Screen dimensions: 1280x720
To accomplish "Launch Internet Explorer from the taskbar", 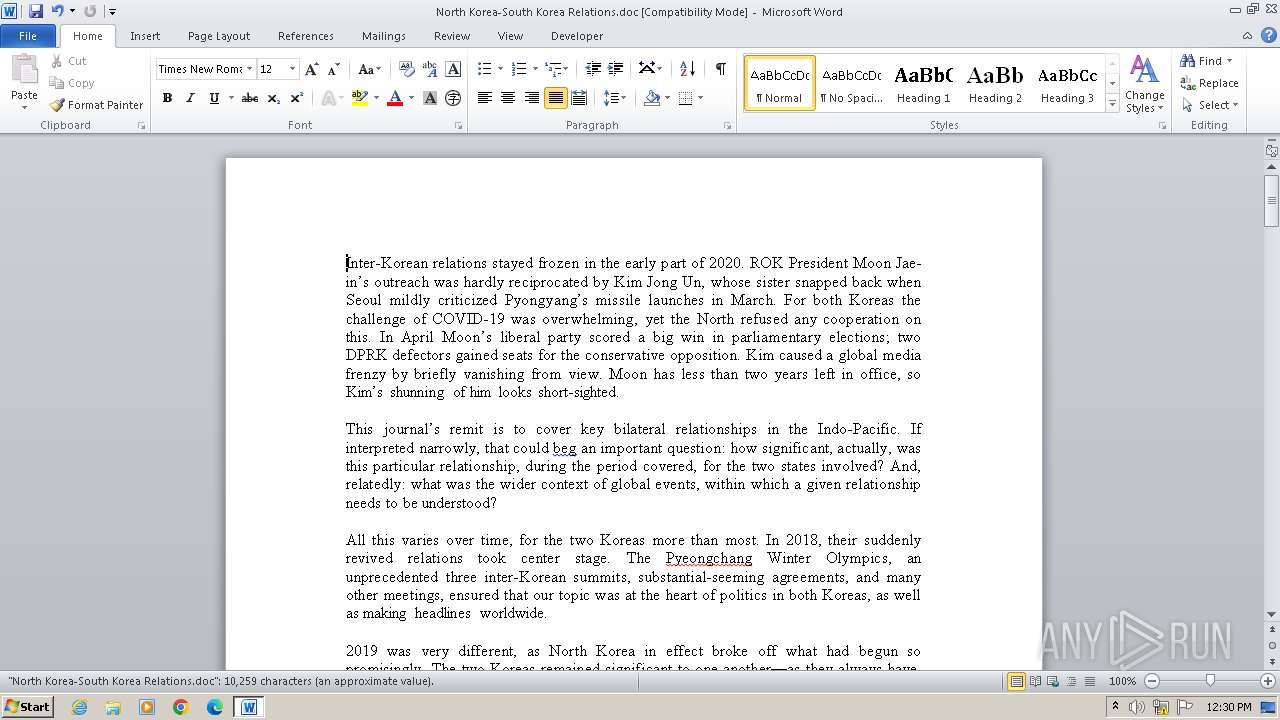I will (79, 707).
